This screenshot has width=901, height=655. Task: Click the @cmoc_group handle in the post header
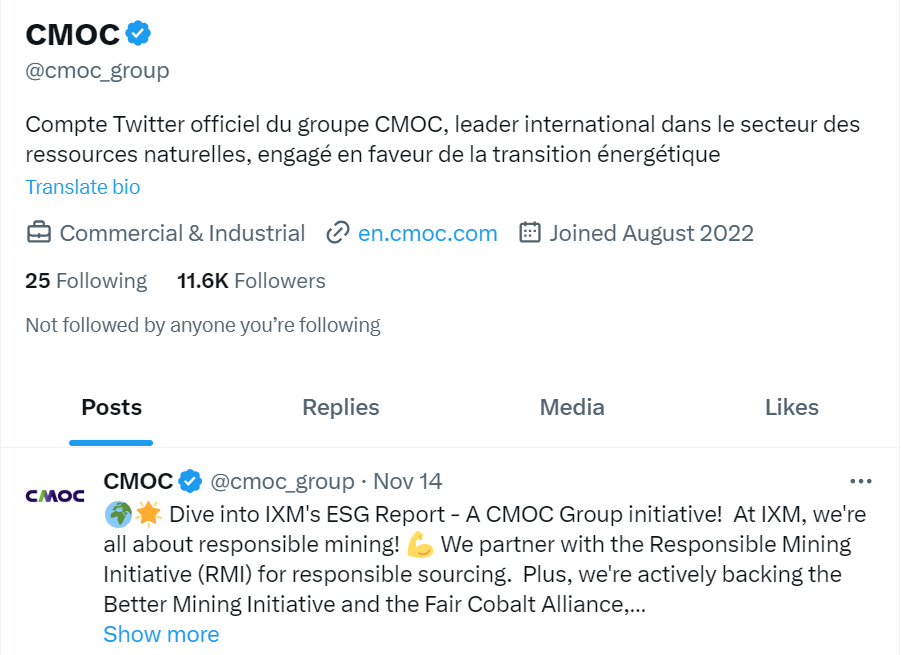click(282, 482)
